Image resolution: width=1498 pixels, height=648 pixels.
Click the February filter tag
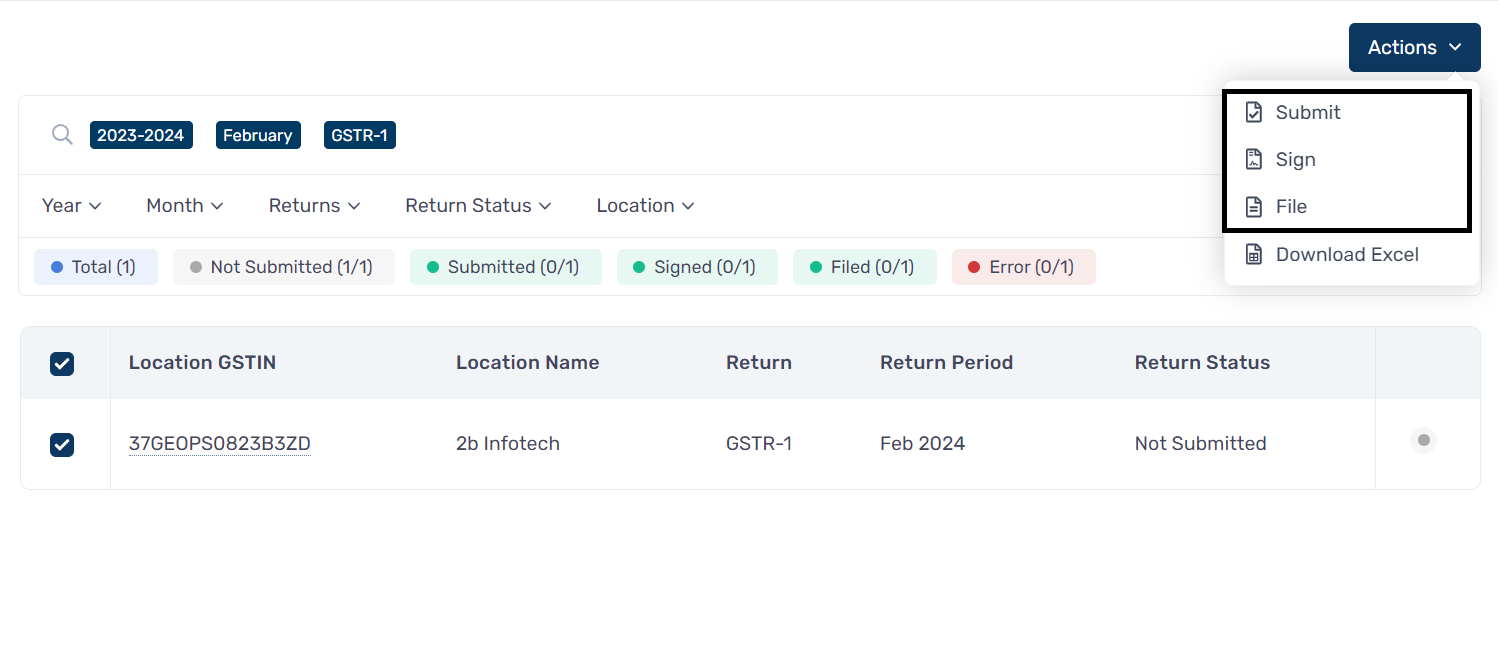(x=258, y=136)
